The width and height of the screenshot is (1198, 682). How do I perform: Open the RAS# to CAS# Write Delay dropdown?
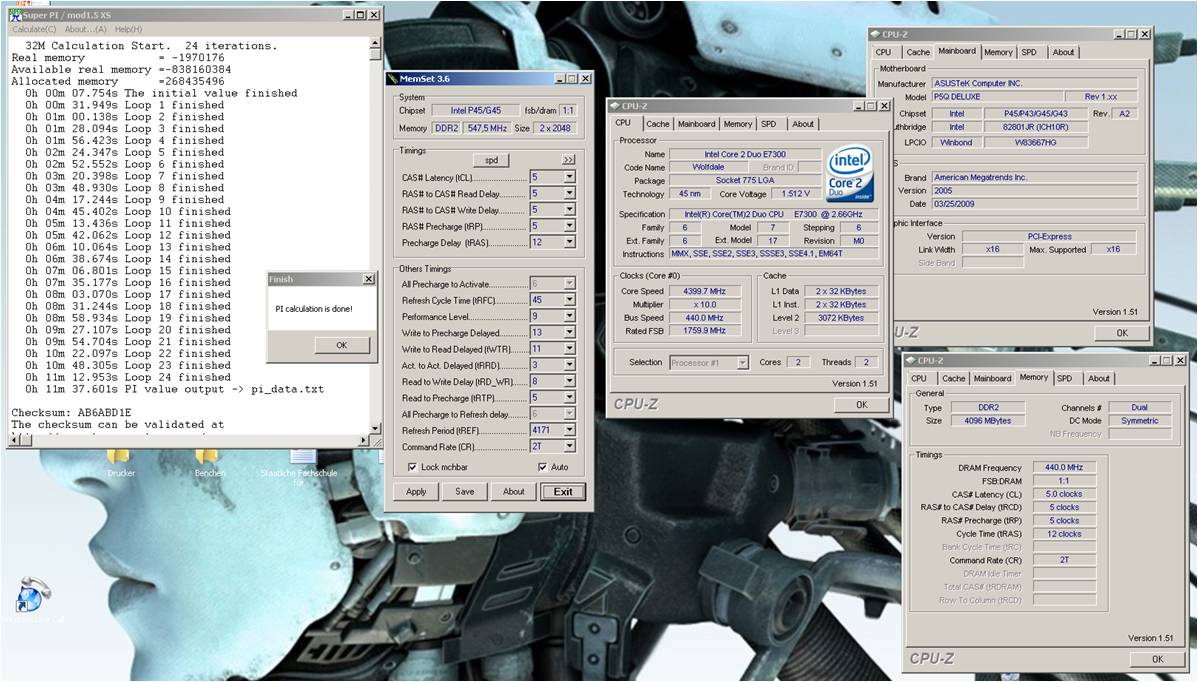pos(569,209)
